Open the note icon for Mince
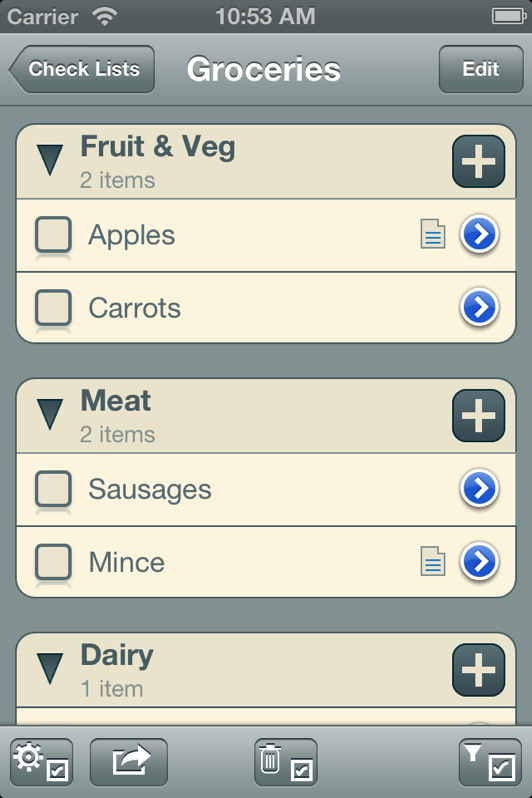532x798 pixels. pos(433,561)
